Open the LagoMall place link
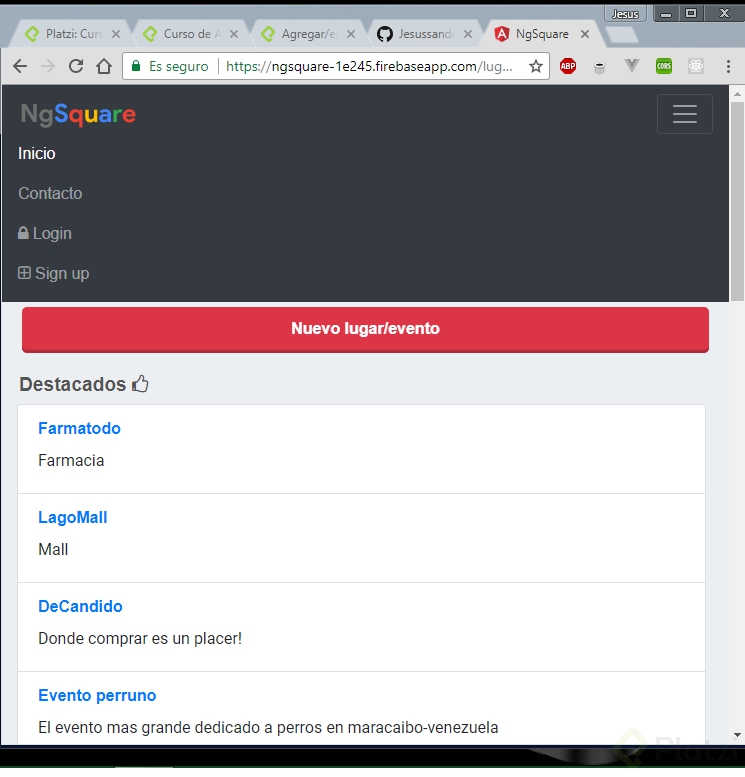This screenshot has height=777, width=745. click(73, 517)
